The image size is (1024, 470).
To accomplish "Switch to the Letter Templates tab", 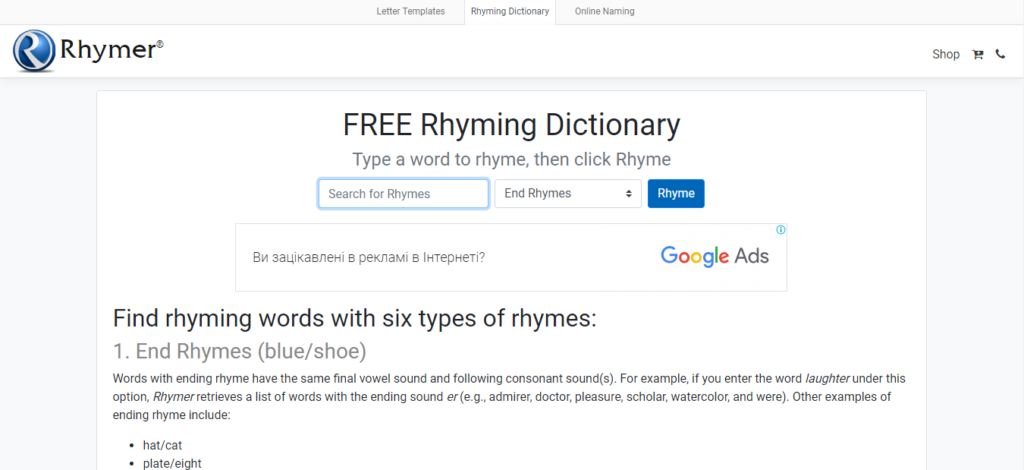I will click(410, 12).
